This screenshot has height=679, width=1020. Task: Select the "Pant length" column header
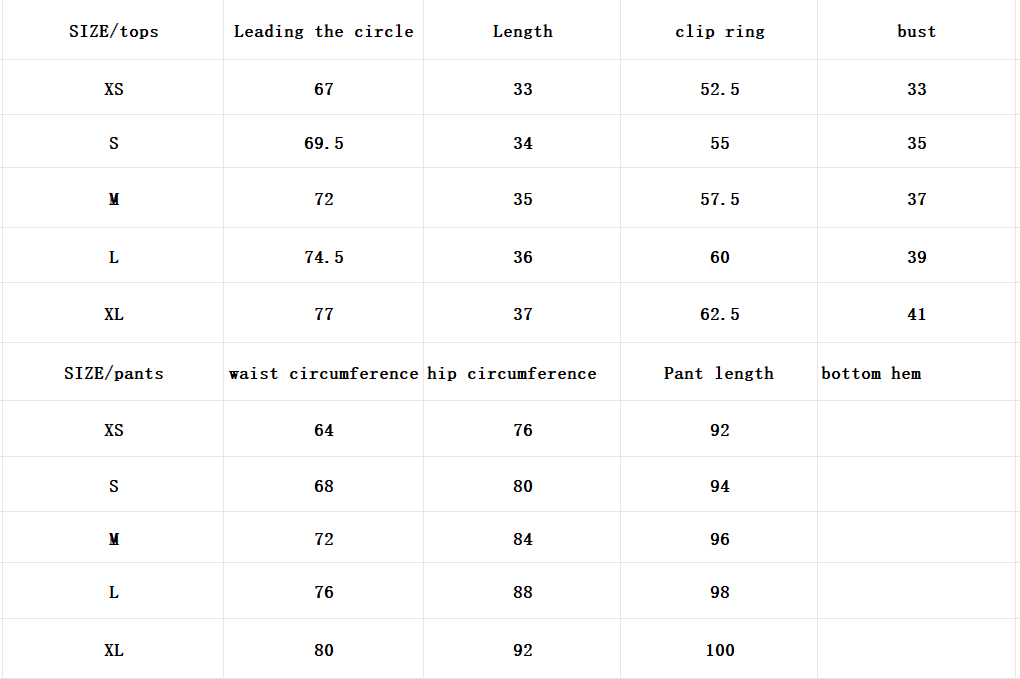pyautogui.click(x=719, y=373)
